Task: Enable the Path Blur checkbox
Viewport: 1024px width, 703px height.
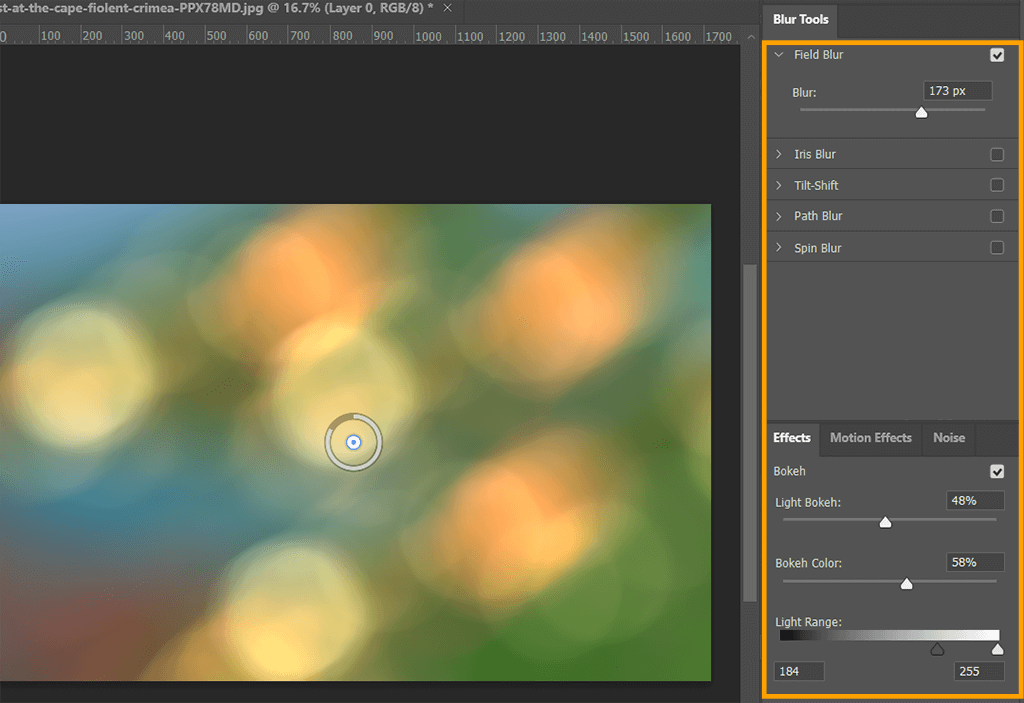Action: click(997, 216)
